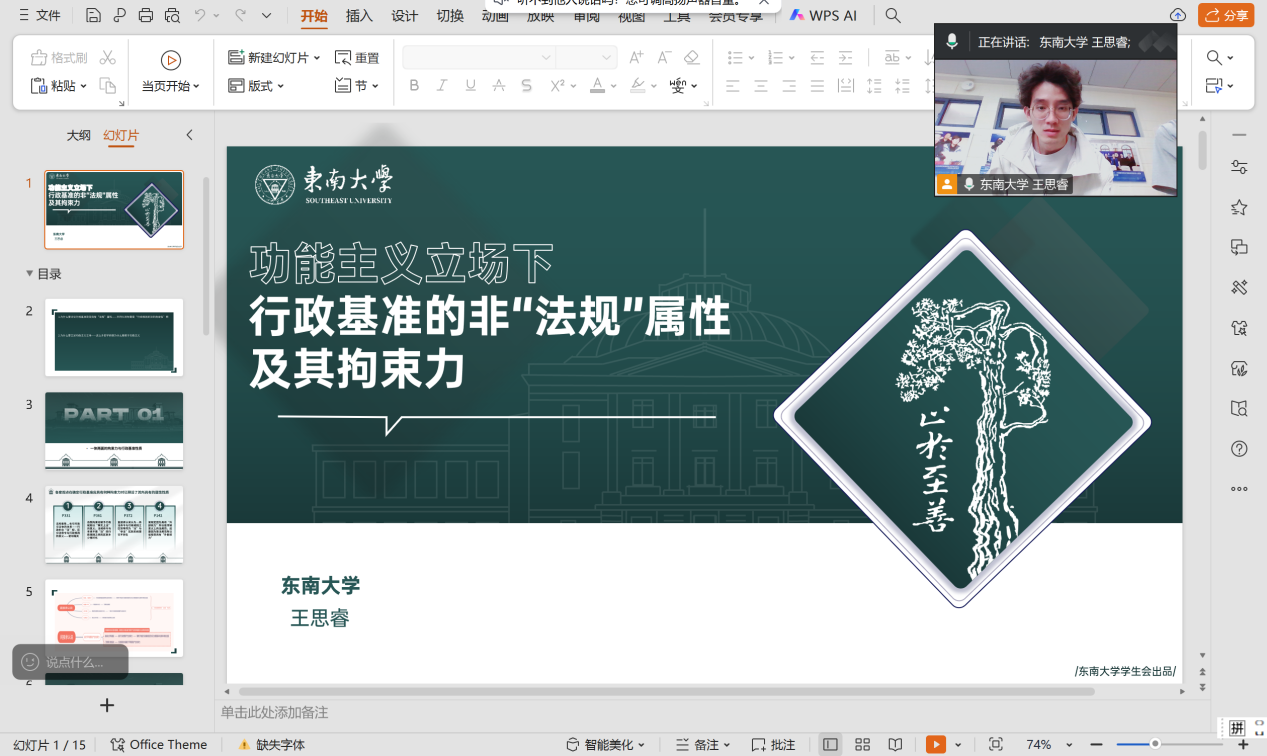Click the 重置 reset button
This screenshot has width=1267, height=756.
coord(357,58)
